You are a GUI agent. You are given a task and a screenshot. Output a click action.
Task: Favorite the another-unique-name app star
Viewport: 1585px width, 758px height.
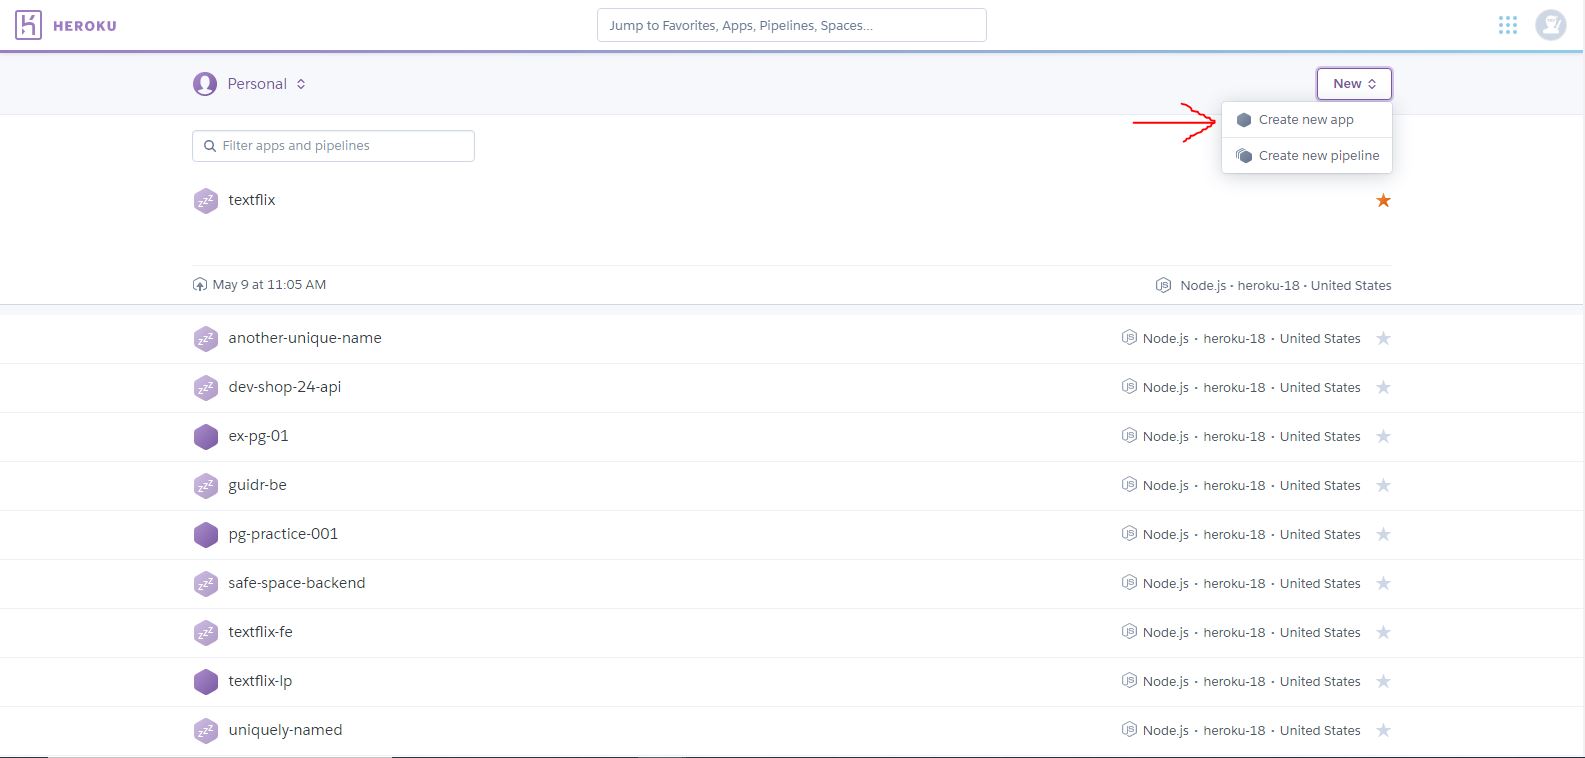(1383, 339)
